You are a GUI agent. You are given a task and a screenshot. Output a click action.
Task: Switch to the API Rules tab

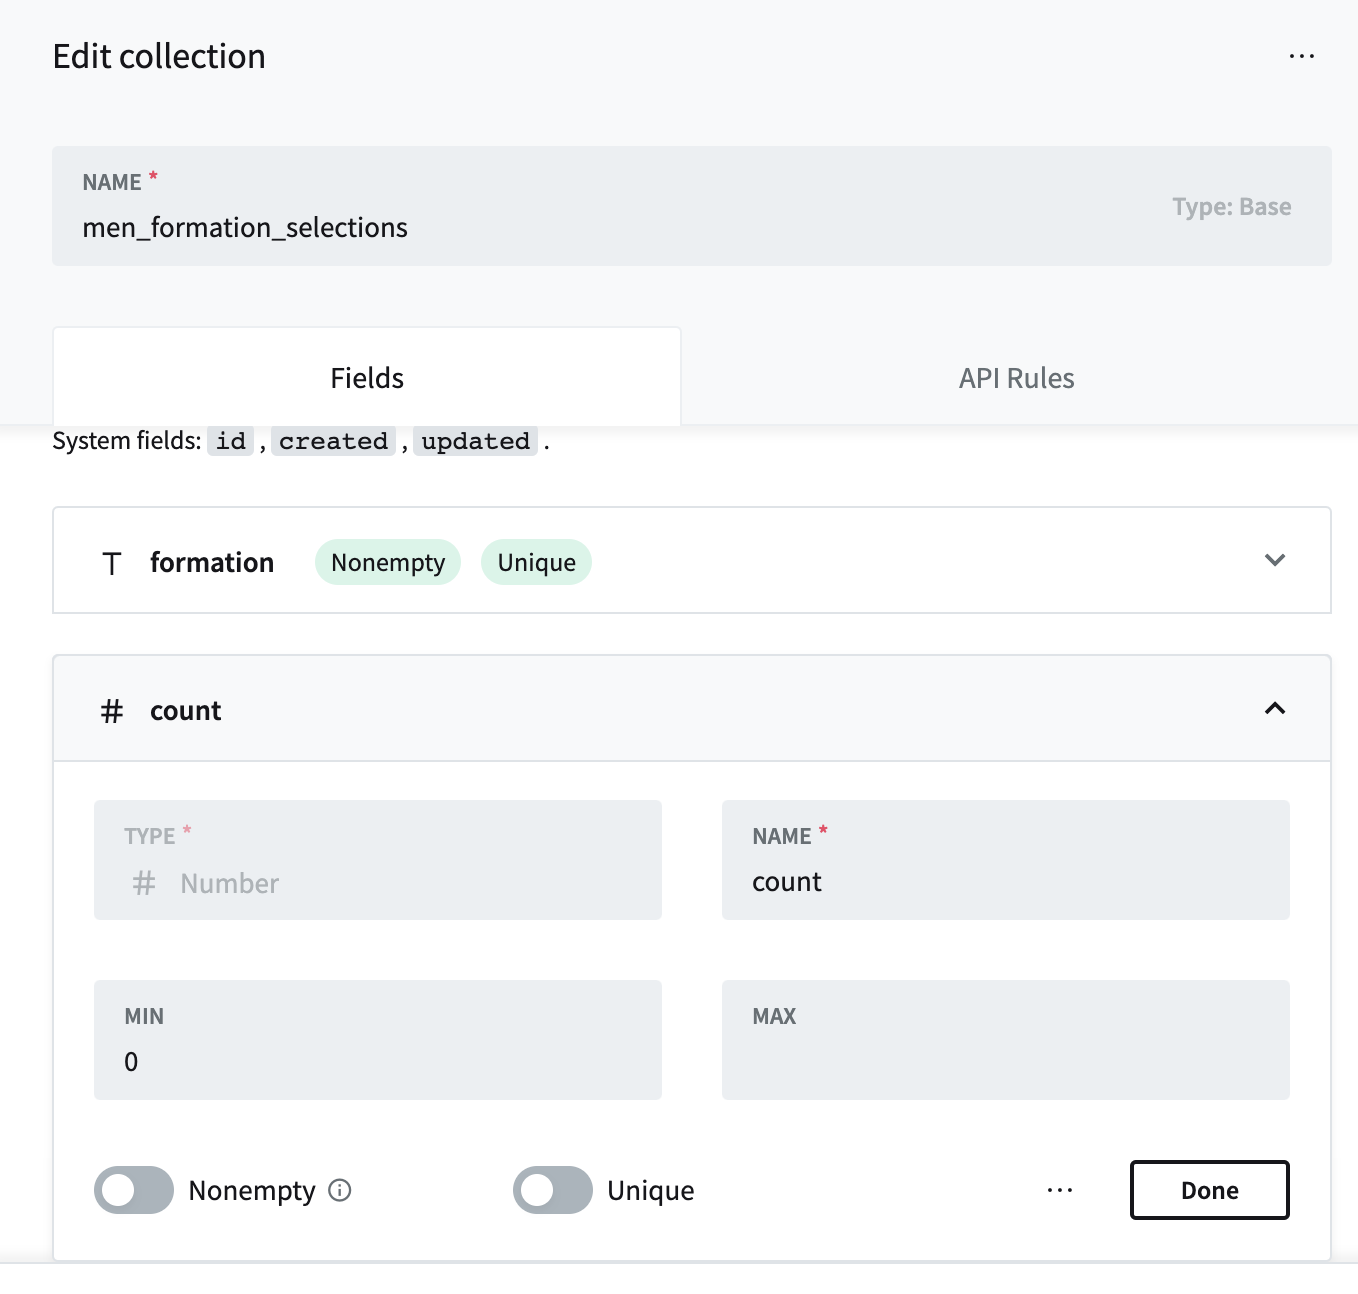click(x=1017, y=377)
